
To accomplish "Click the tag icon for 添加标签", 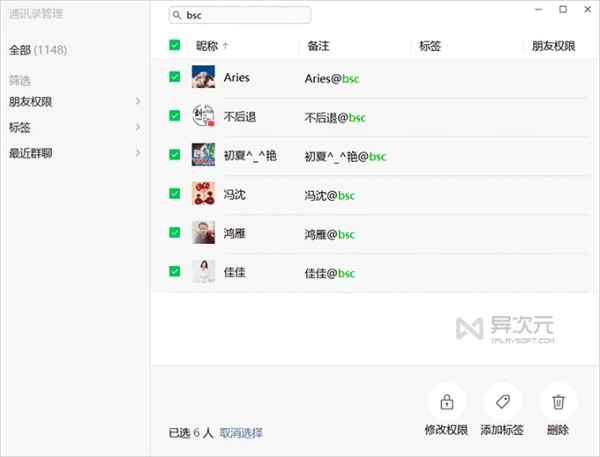I will 502,402.
